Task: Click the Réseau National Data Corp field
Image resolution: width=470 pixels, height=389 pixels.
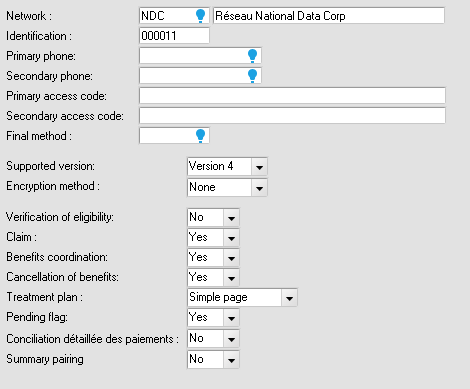Action: click(x=329, y=16)
